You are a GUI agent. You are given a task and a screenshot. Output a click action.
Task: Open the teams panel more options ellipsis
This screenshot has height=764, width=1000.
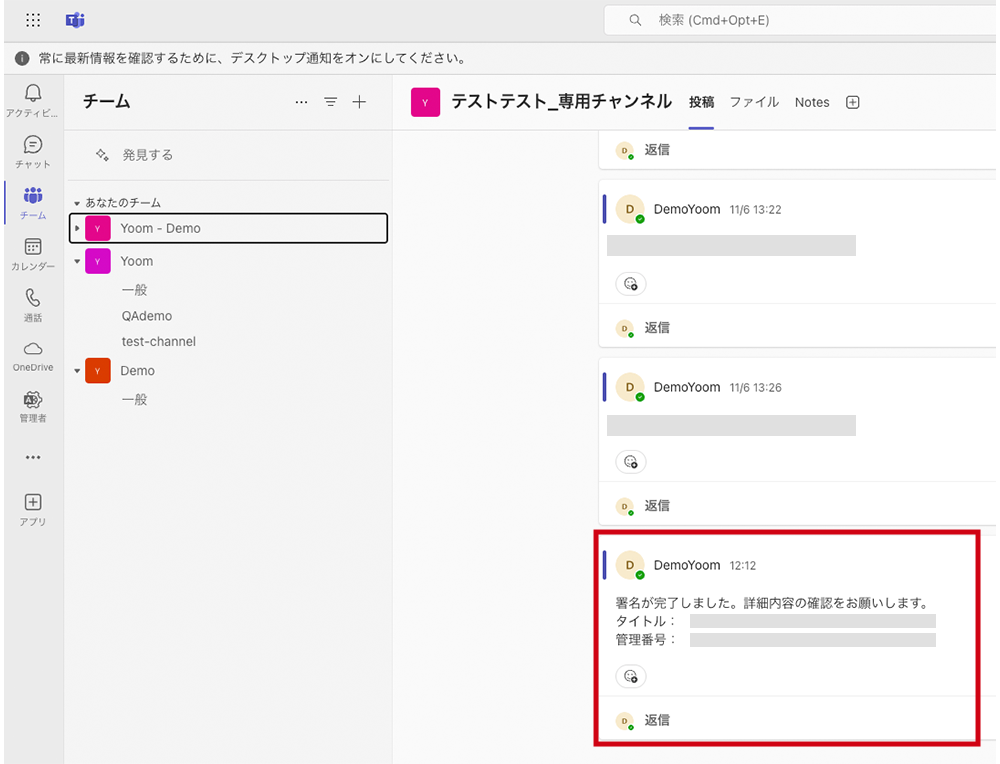click(301, 102)
